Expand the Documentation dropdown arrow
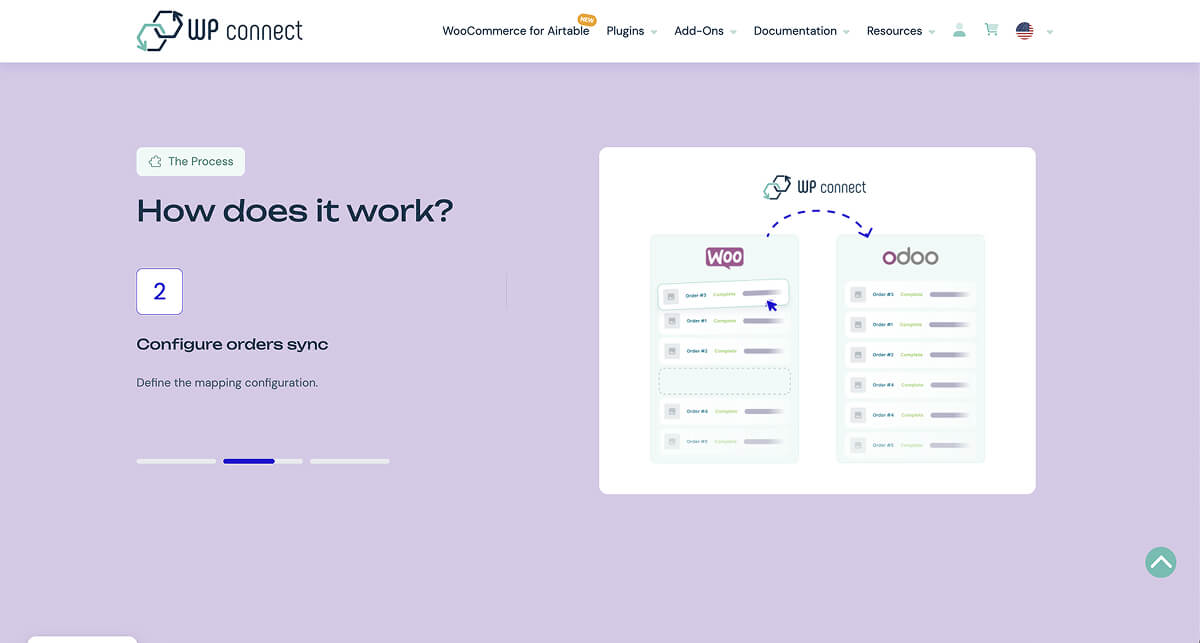This screenshot has height=643, width=1200. (x=846, y=32)
